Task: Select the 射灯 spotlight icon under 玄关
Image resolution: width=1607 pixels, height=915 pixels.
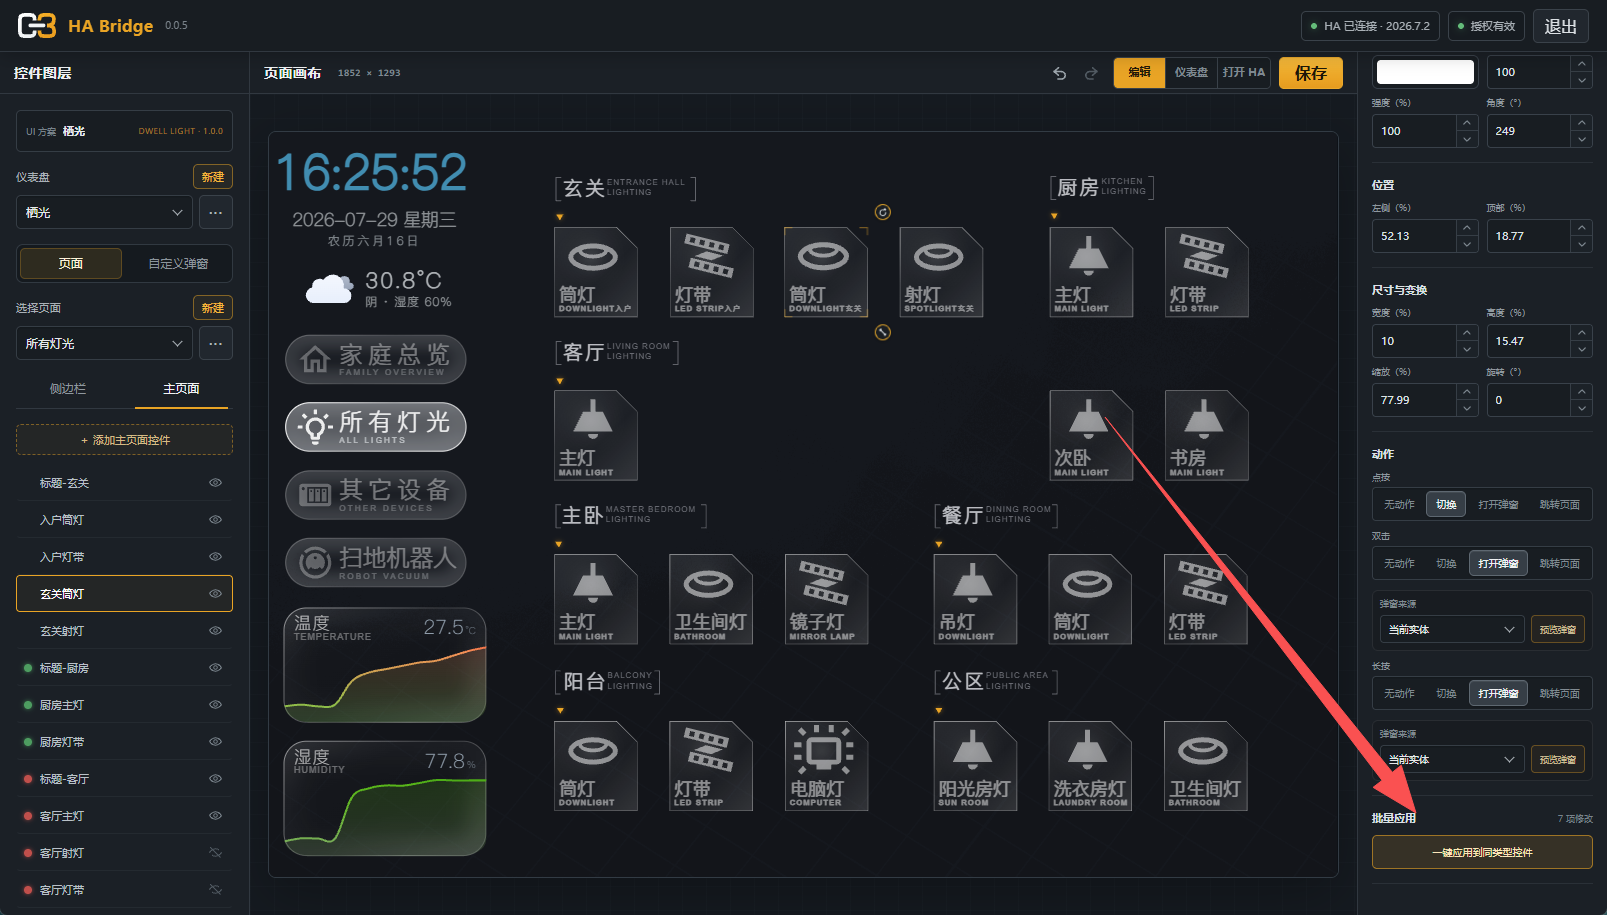Action: click(x=941, y=272)
